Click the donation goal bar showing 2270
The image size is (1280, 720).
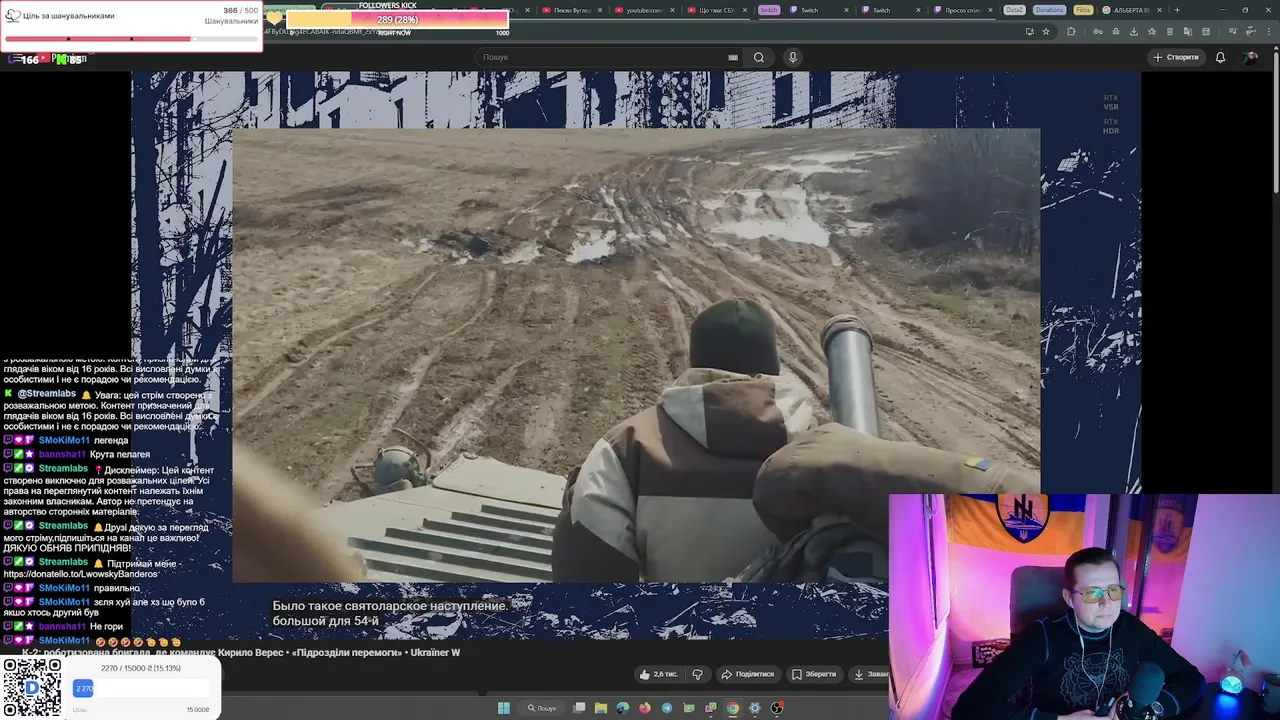click(141, 688)
